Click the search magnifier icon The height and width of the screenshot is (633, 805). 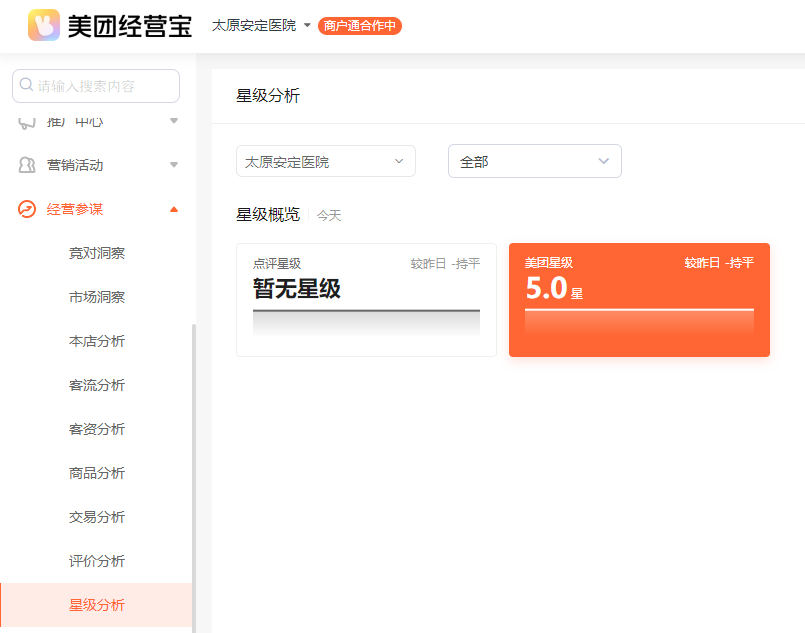click(x=26, y=85)
